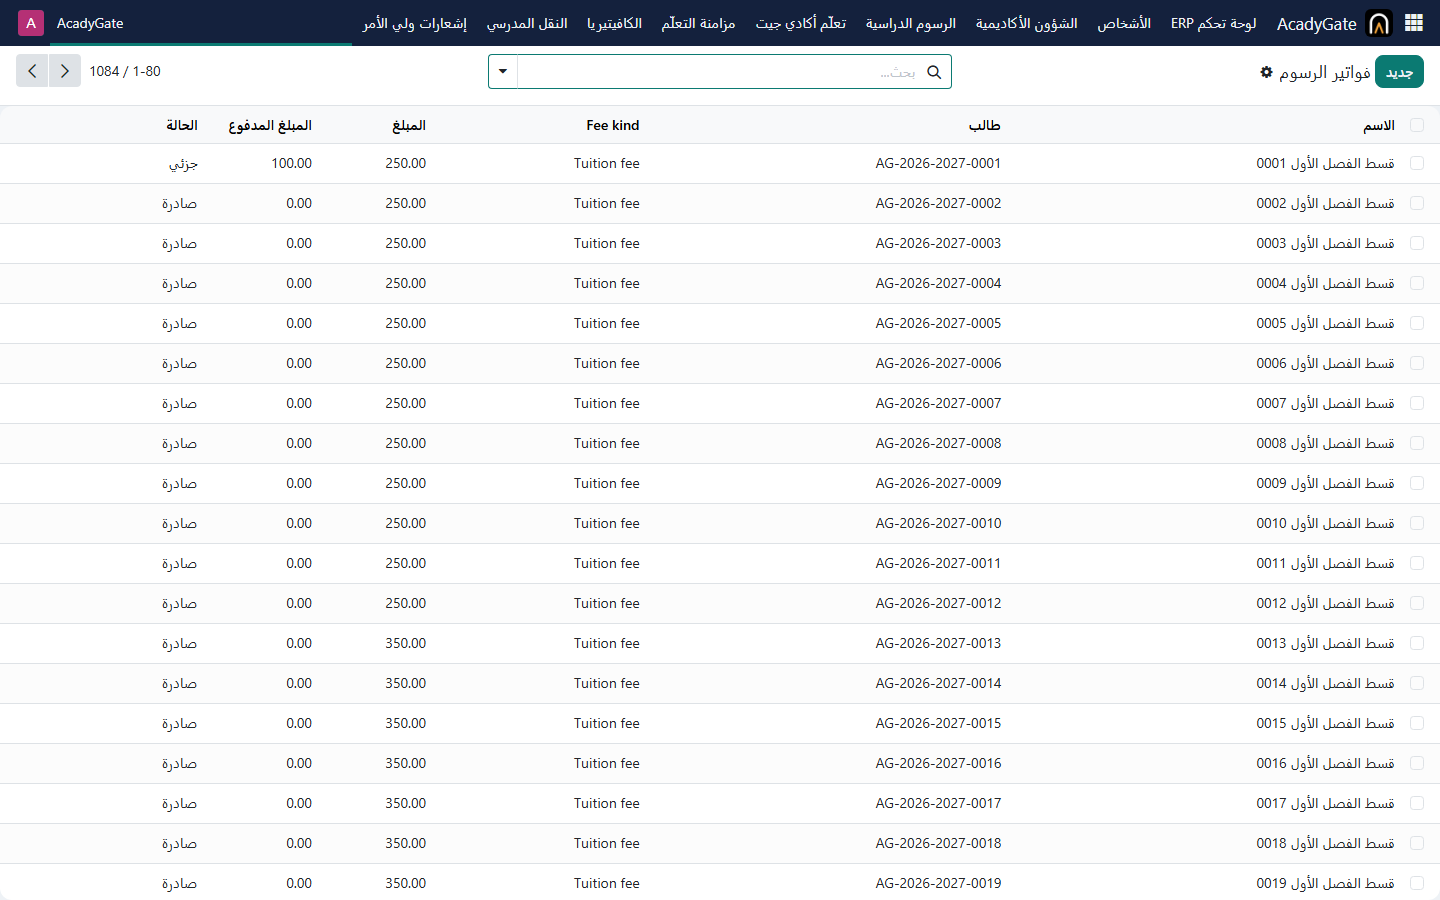Click student AG-2026-2027-0009 cell
The width and height of the screenshot is (1440, 900).
coord(938,483)
